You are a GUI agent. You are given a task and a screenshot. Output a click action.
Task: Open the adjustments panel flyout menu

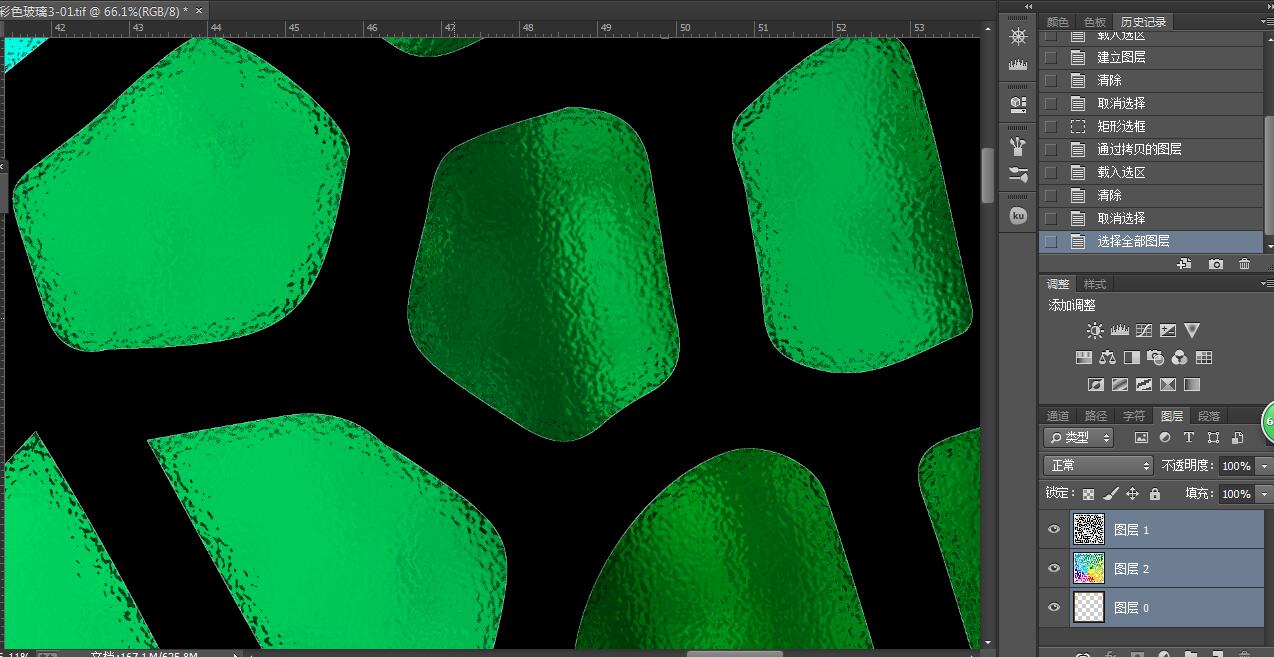(x=1266, y=284)
